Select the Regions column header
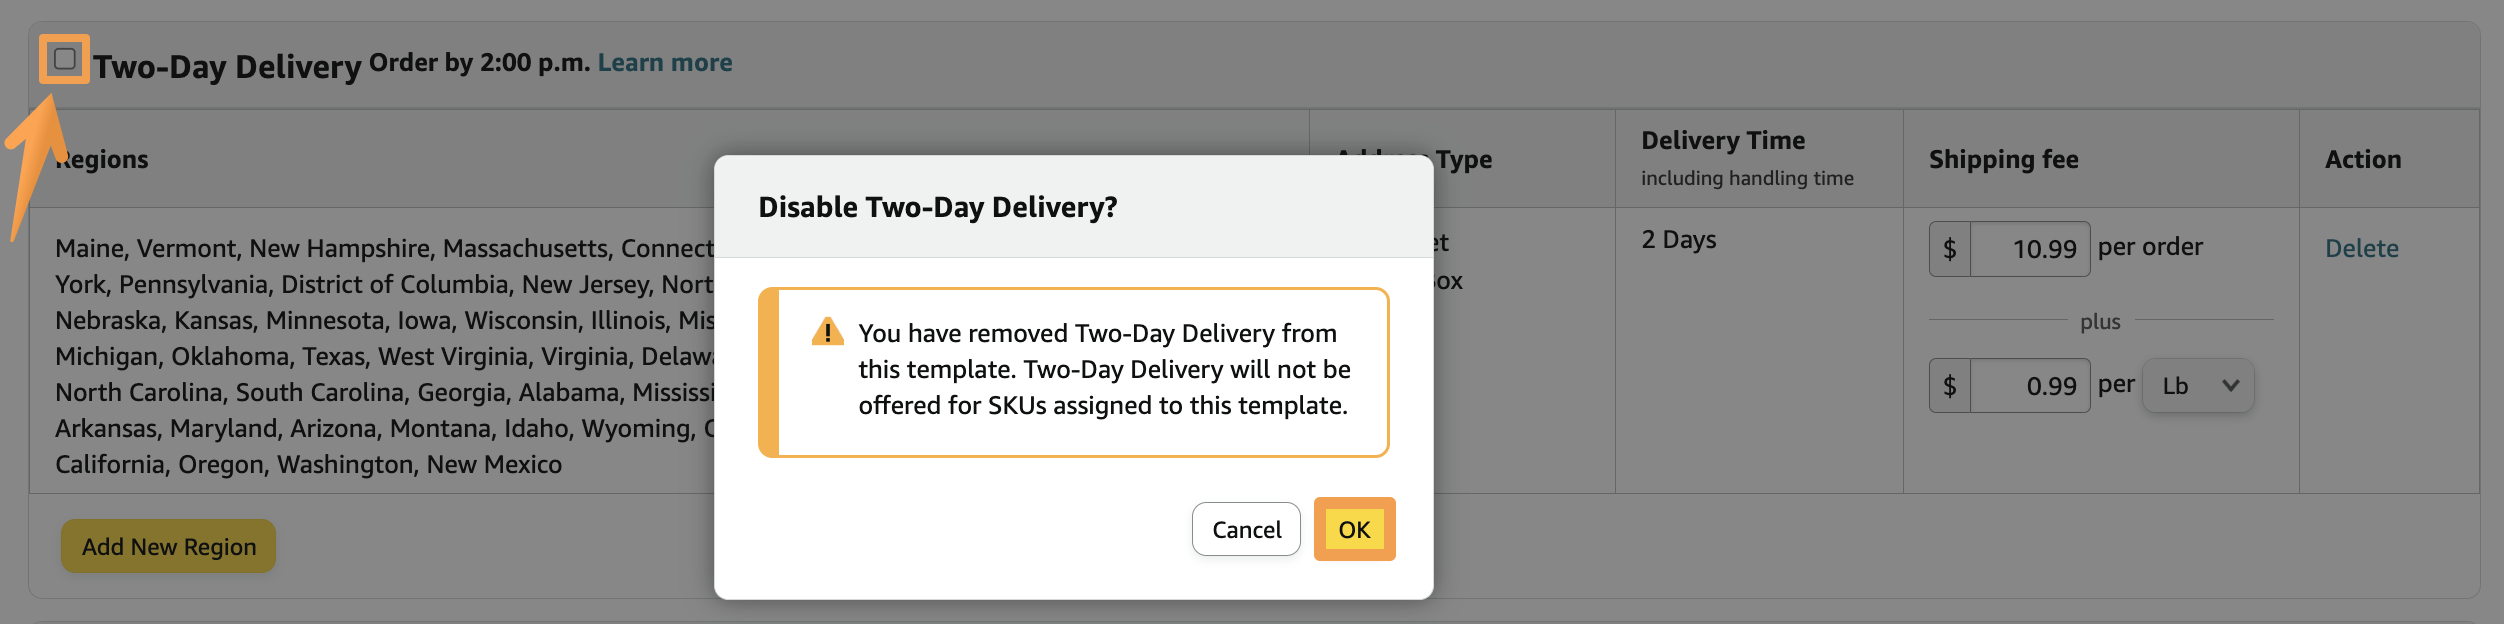The width and height of the screenshot is (2504, 624). [101, 158]
